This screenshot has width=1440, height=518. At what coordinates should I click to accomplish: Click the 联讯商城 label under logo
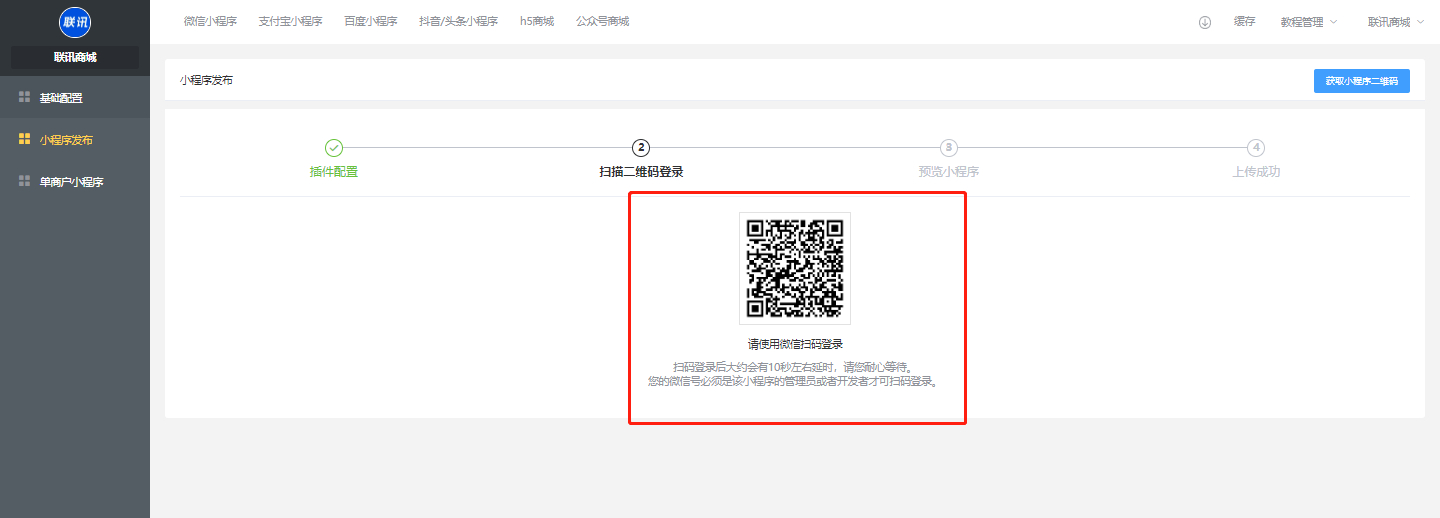point(75,58)
